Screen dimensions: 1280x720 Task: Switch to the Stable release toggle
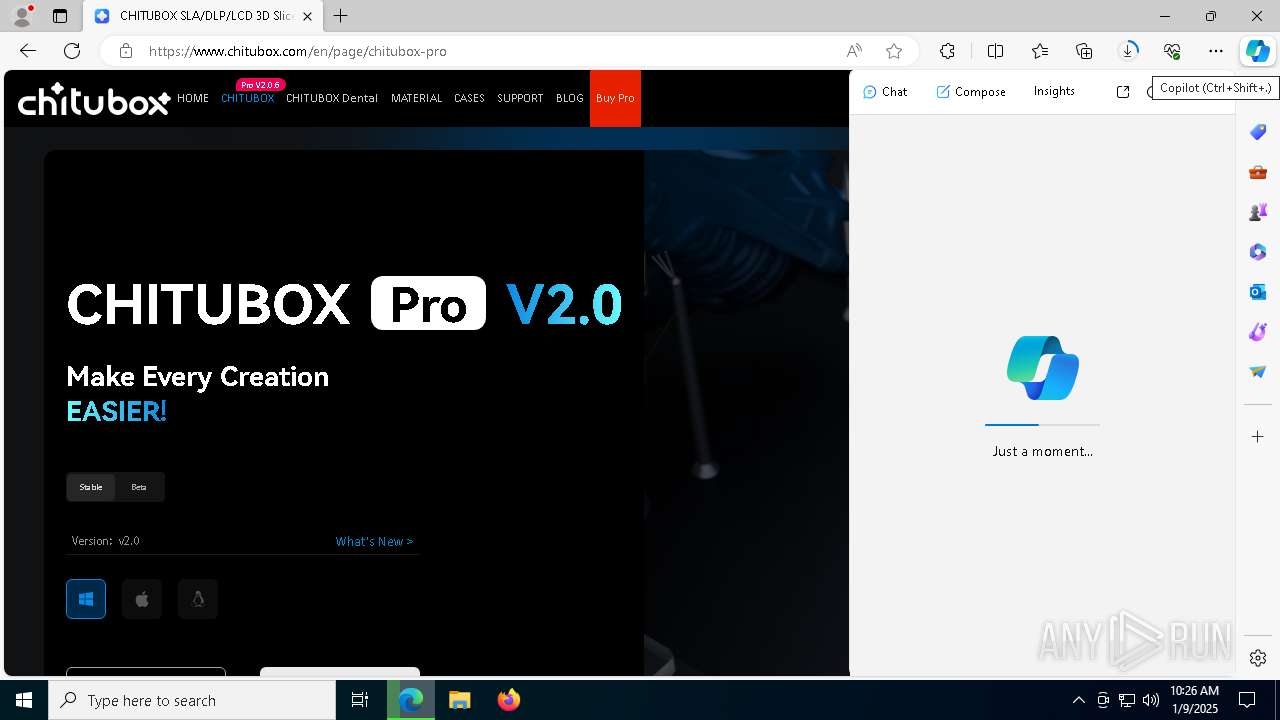pyautogui.click(x=91, y=487)
